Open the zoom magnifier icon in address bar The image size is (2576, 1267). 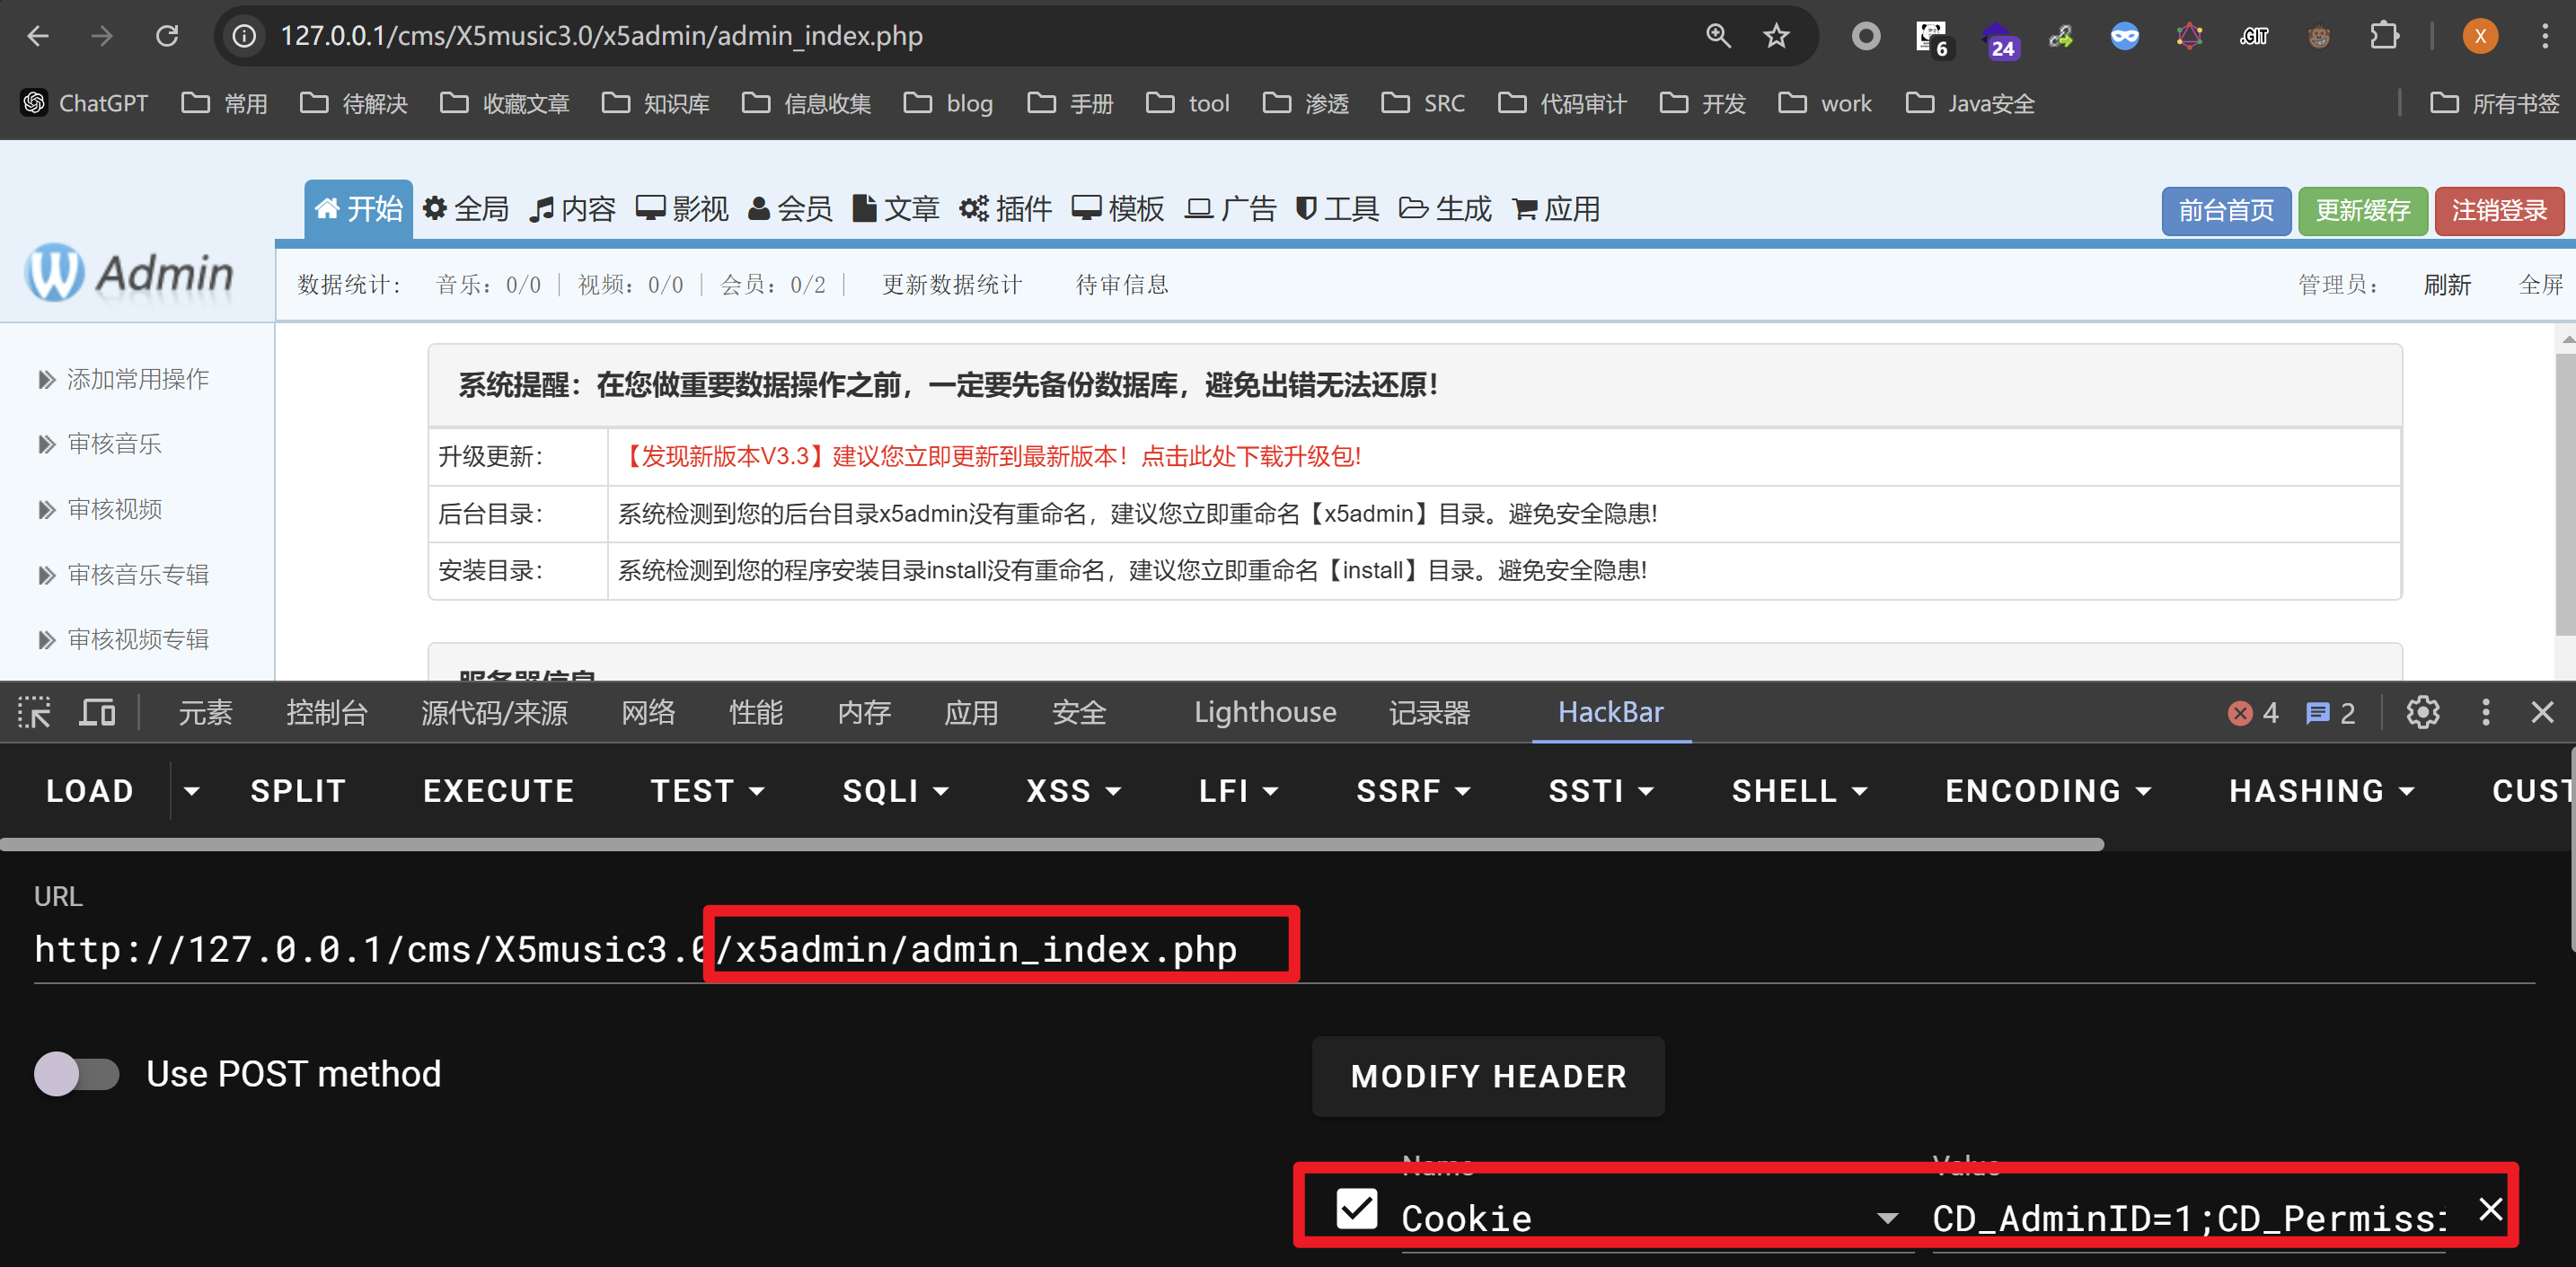point(1718,36)
